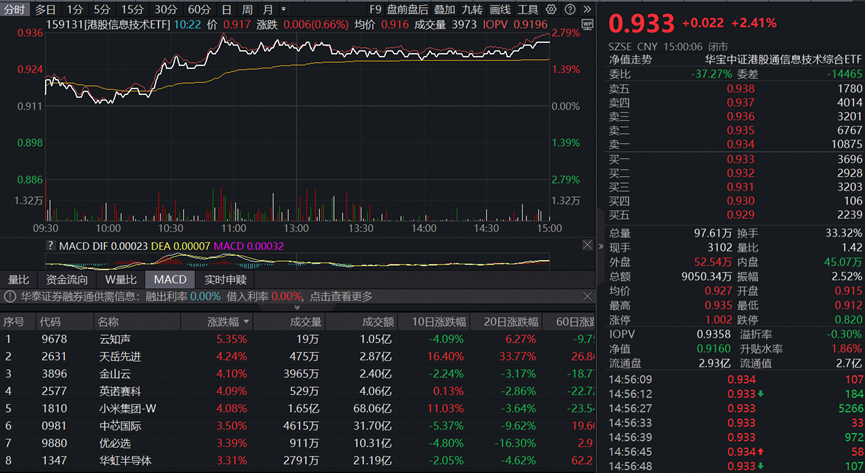Select 实时申赎 tab
865x473 pixels.
pos(225,279)
